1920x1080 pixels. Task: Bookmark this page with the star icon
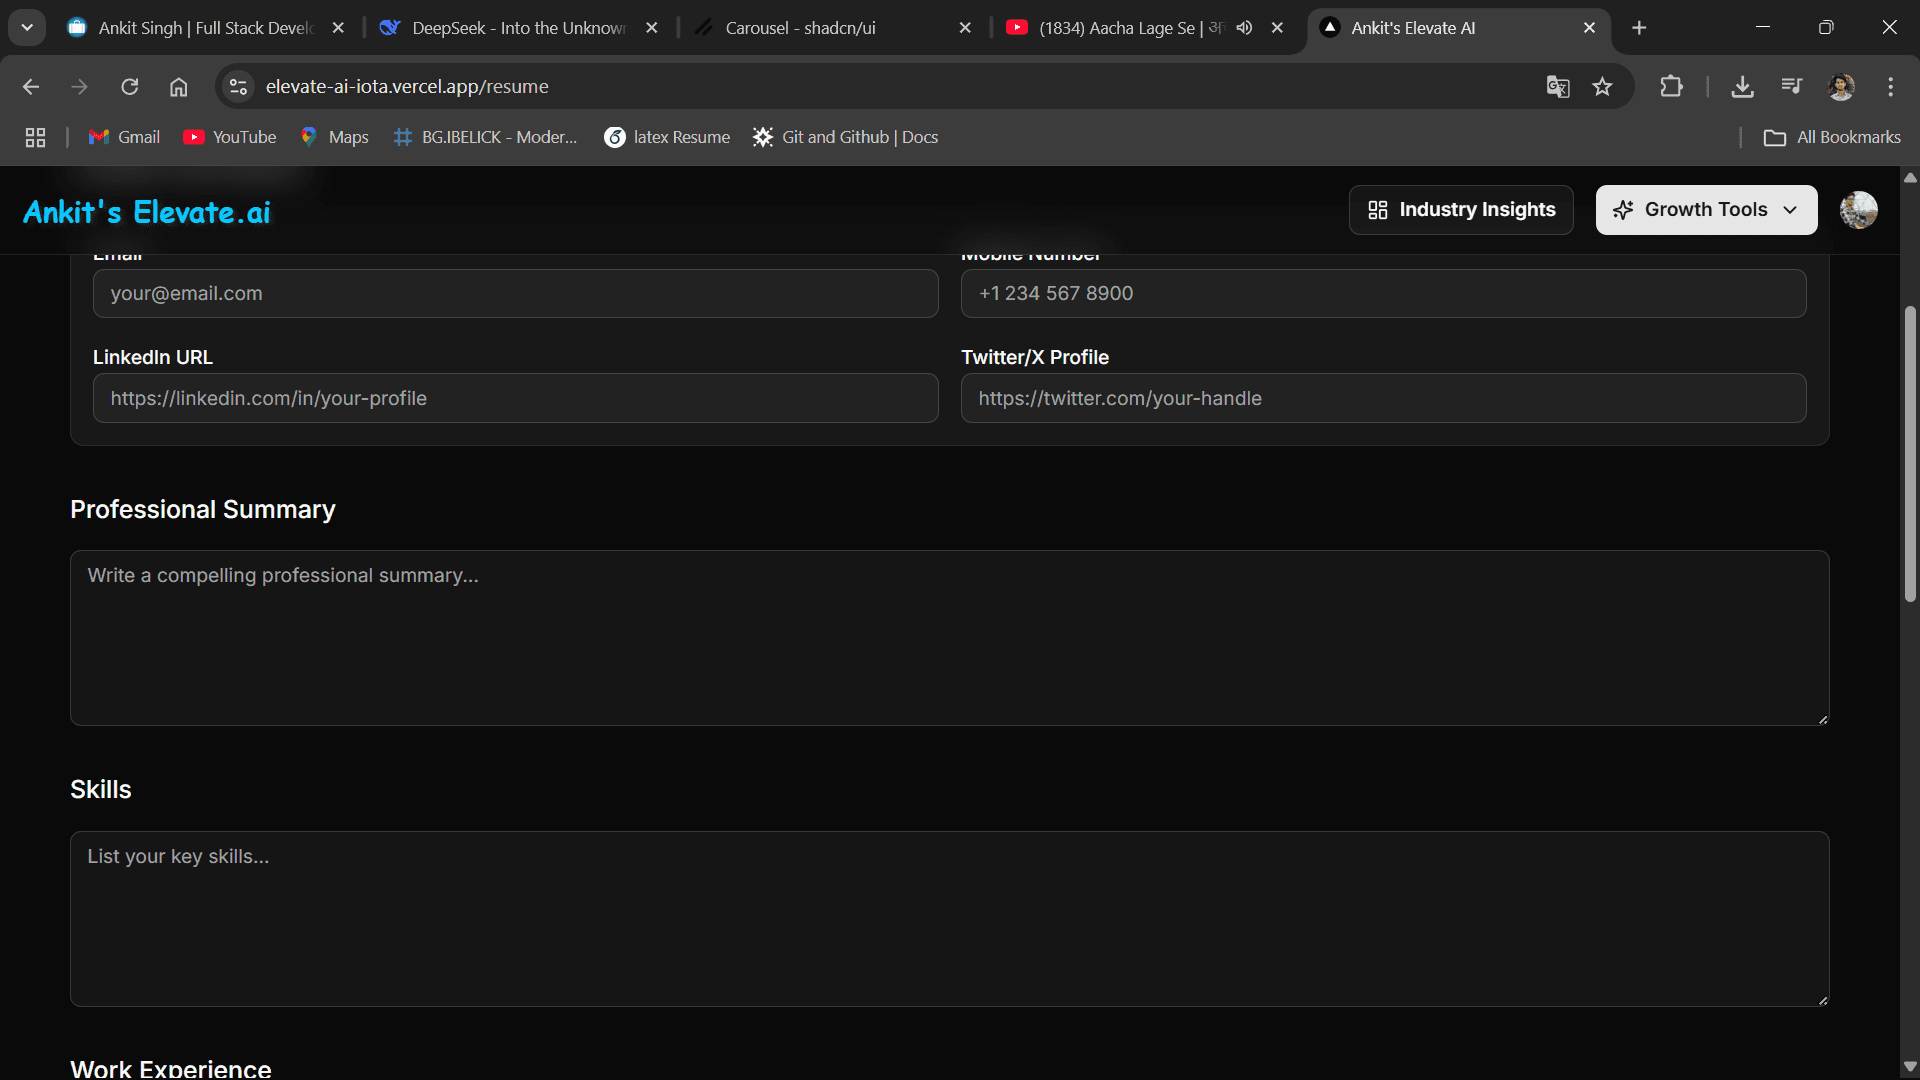(1602, 87)
